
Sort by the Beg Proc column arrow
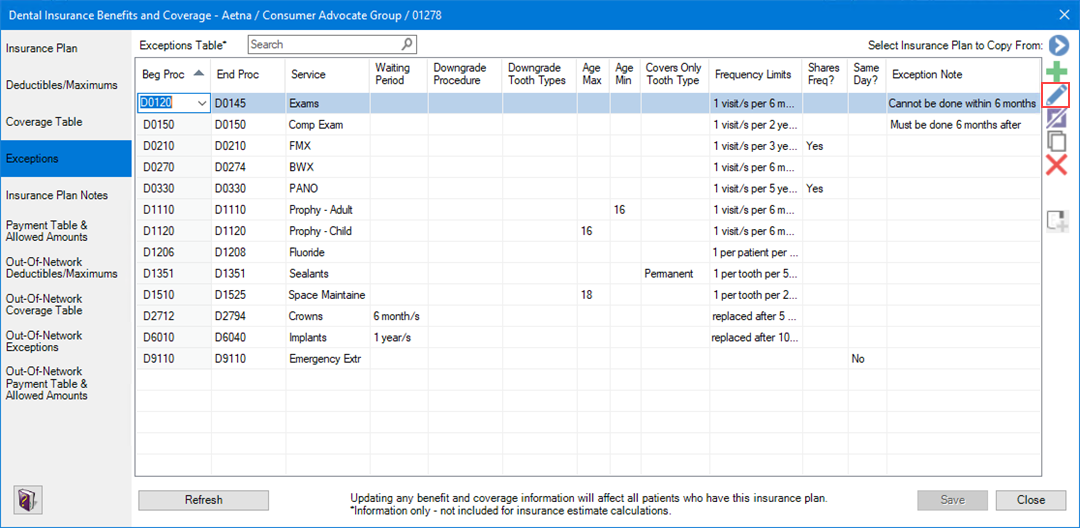click(x=199, y=74)
